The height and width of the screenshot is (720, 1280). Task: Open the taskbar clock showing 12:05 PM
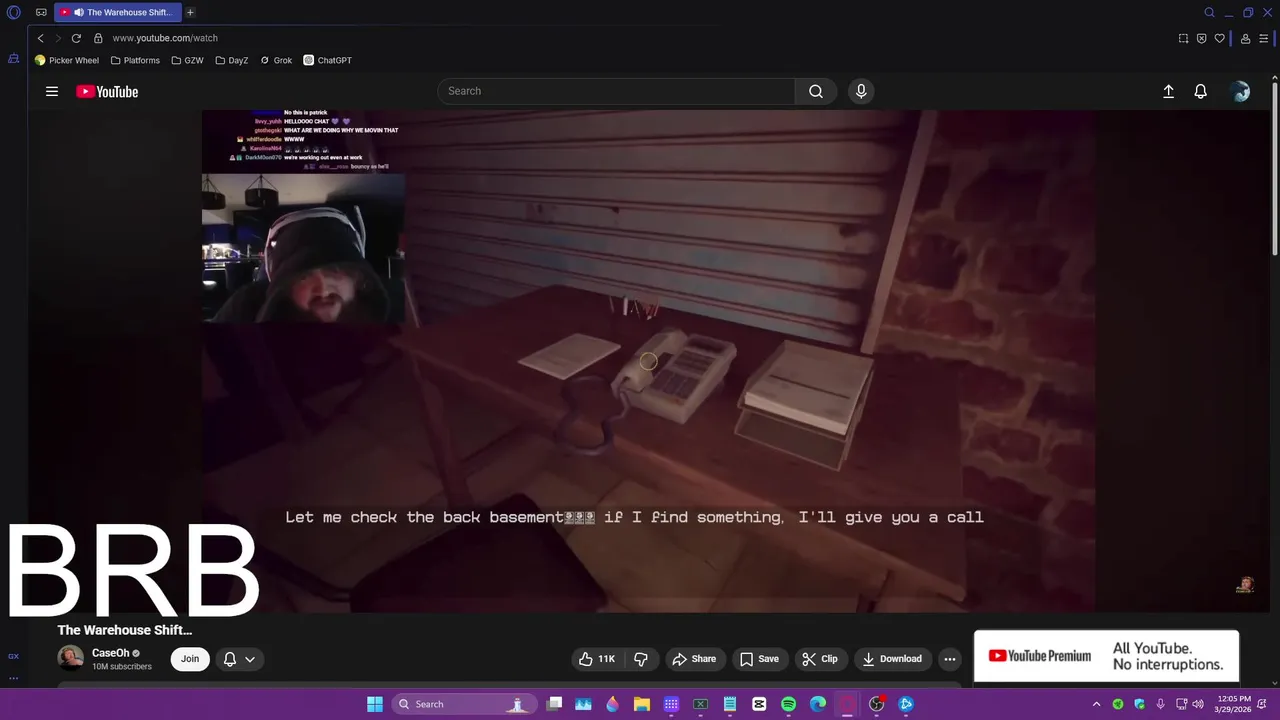click(1232, 704)
